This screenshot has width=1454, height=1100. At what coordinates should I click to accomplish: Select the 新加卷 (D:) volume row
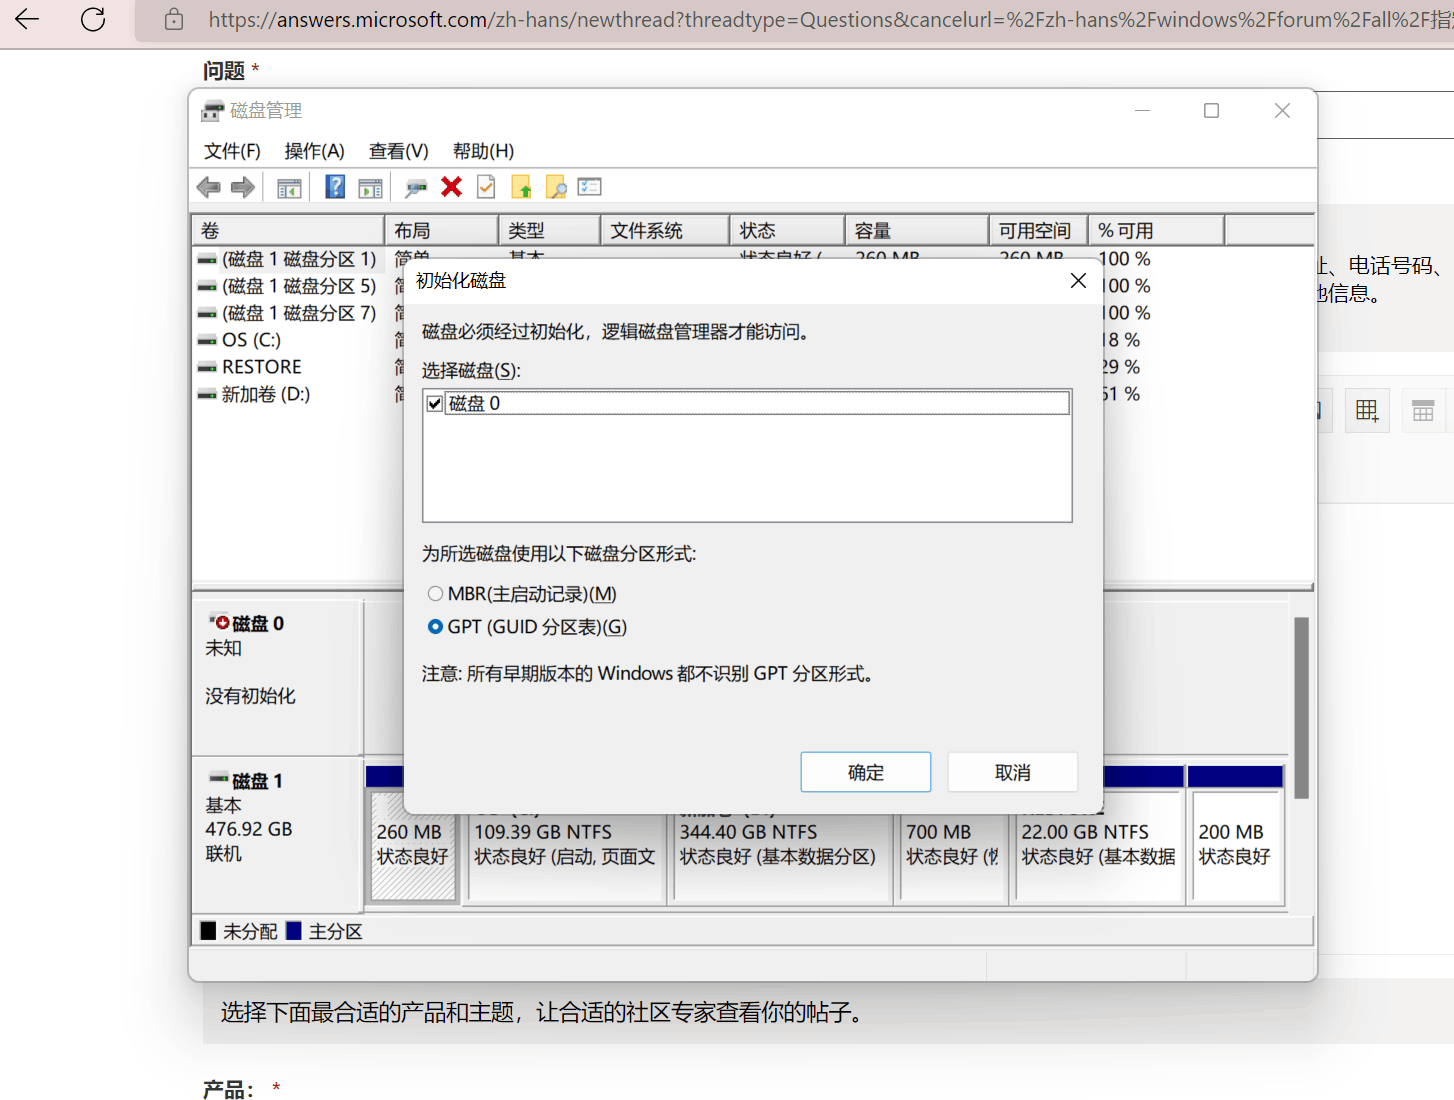pos(254,394)
